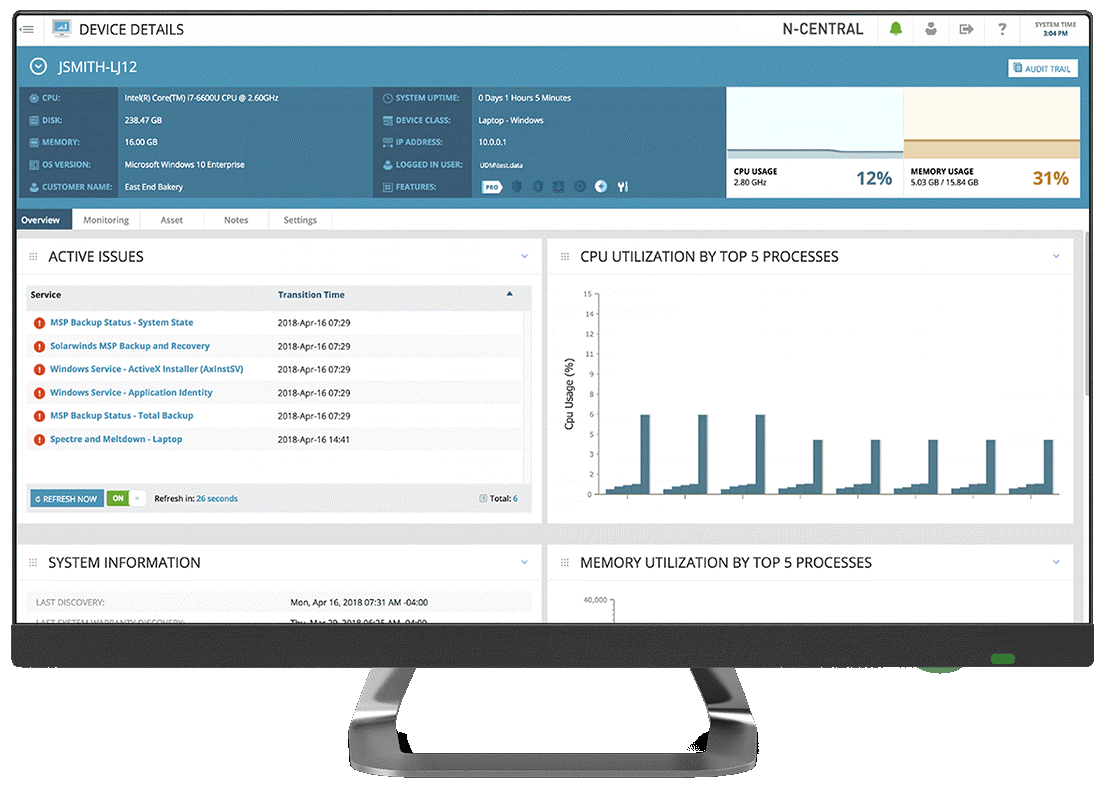
Task: Open the user account icon
Action: click(x=931, y=29)
